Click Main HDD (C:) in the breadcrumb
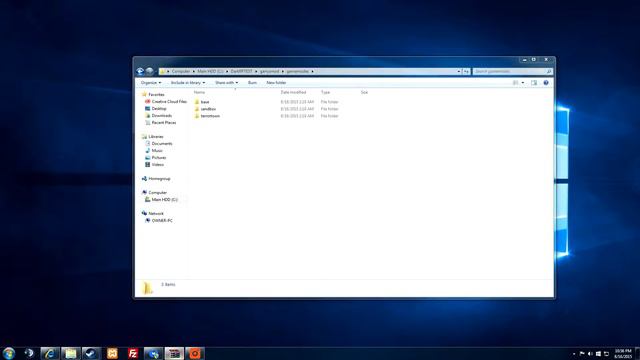This screenshot has width=640, height=360. 211,71
